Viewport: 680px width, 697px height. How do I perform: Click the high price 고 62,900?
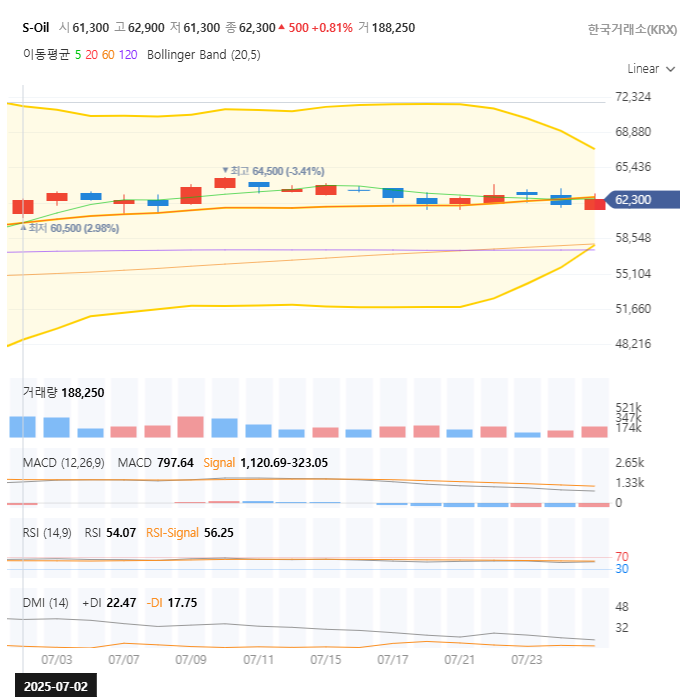pos(140,28)
